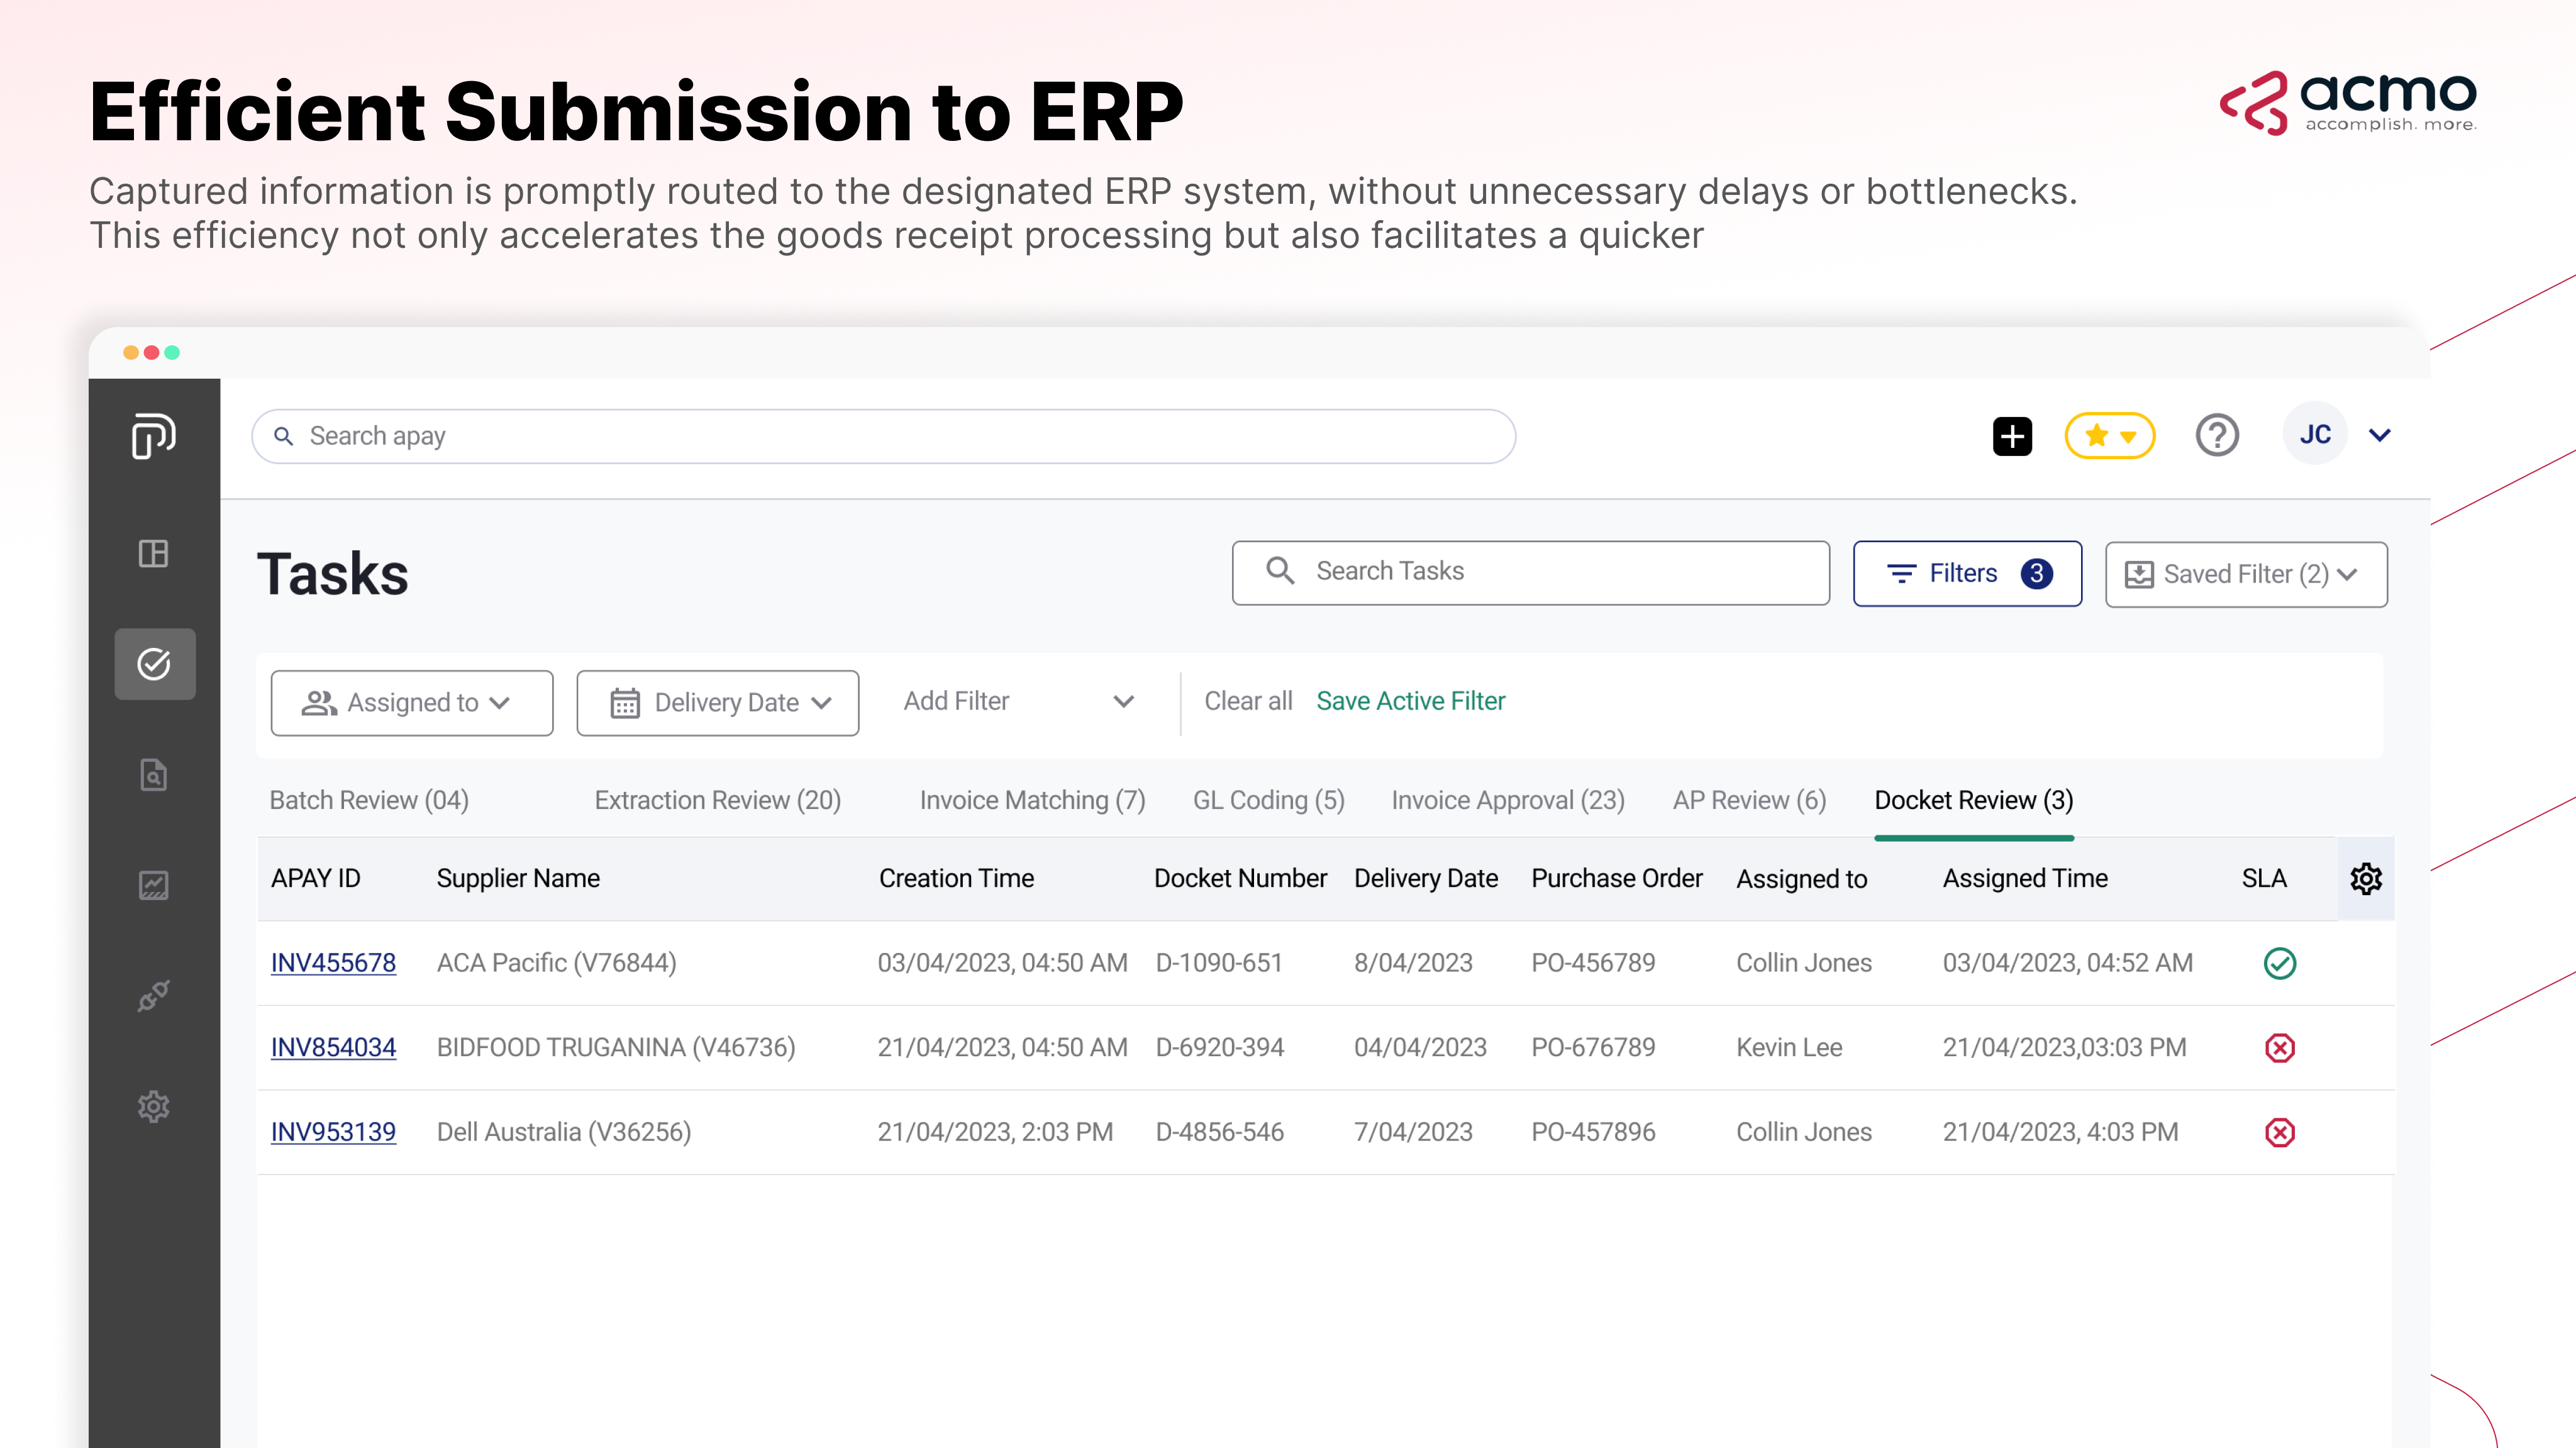Open the Delivery Date filter dropdown
Viewport: 2576px width, 1448px height.
click(x=717, y=703)
